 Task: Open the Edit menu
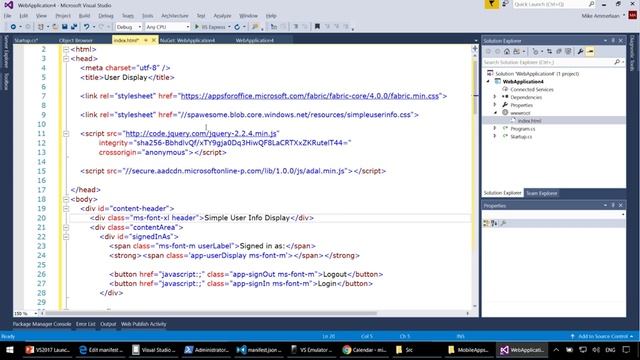(x=24, y=16)
